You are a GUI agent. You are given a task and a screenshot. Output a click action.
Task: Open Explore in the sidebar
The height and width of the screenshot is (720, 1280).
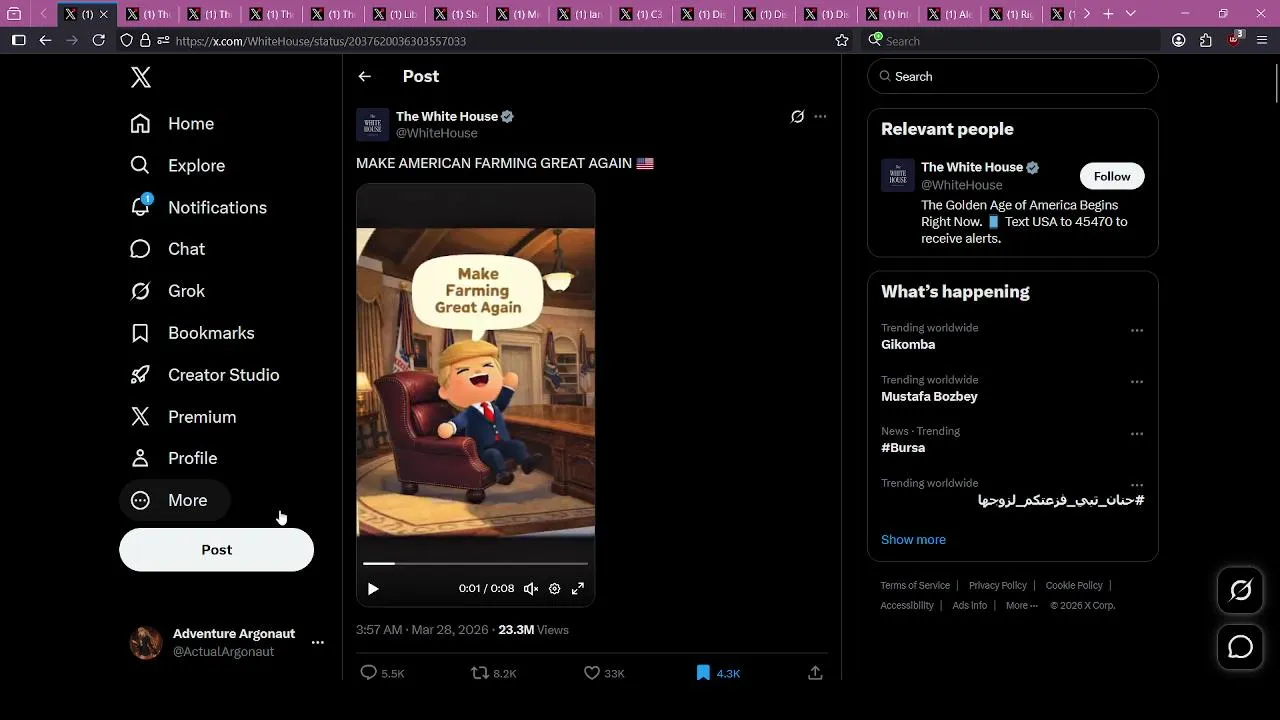point(178,166)
